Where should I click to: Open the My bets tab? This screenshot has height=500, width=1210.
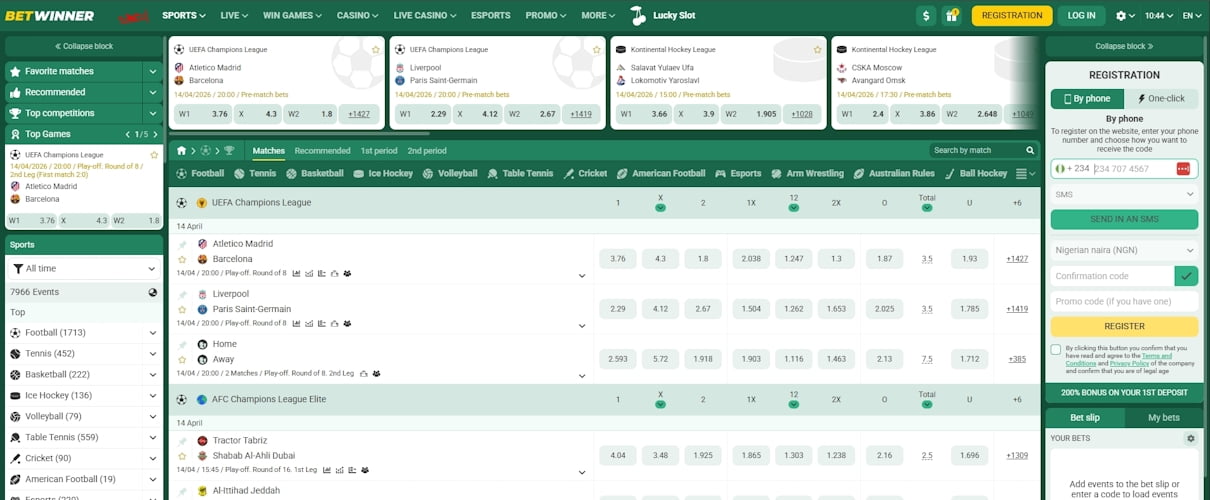click(x=1163, y=417)
